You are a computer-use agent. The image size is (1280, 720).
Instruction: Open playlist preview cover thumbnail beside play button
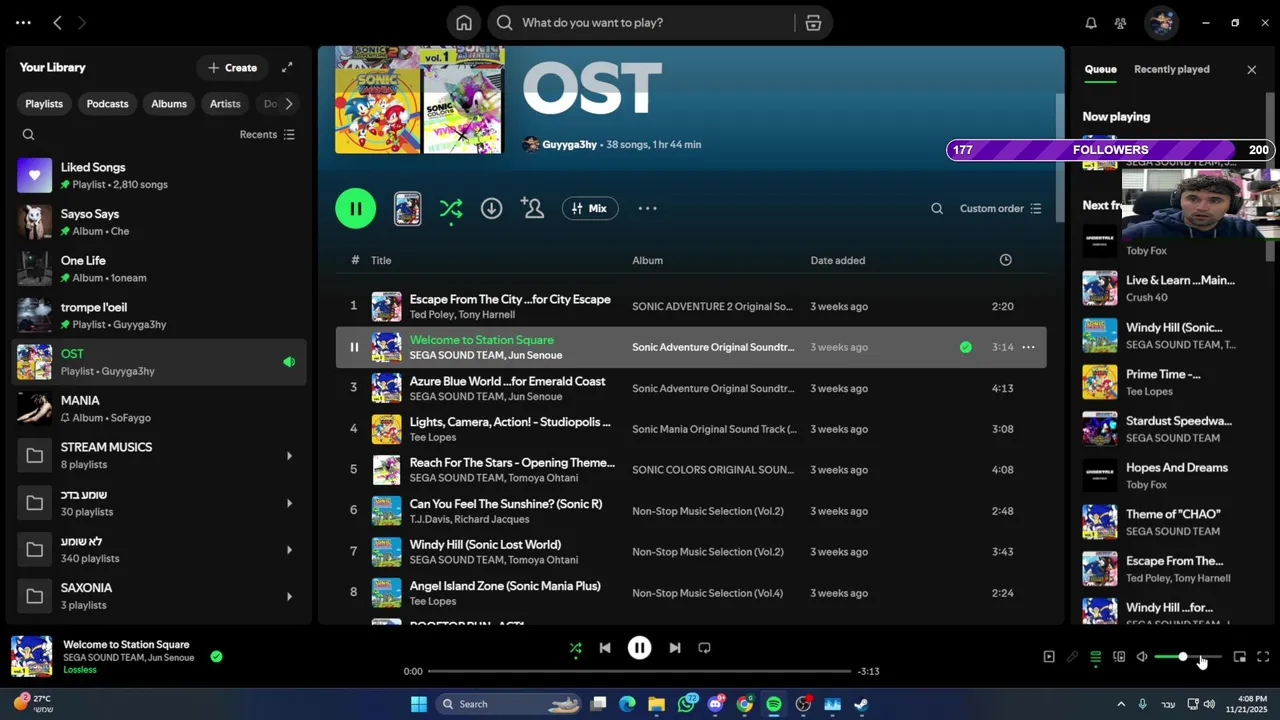point(407,208)
